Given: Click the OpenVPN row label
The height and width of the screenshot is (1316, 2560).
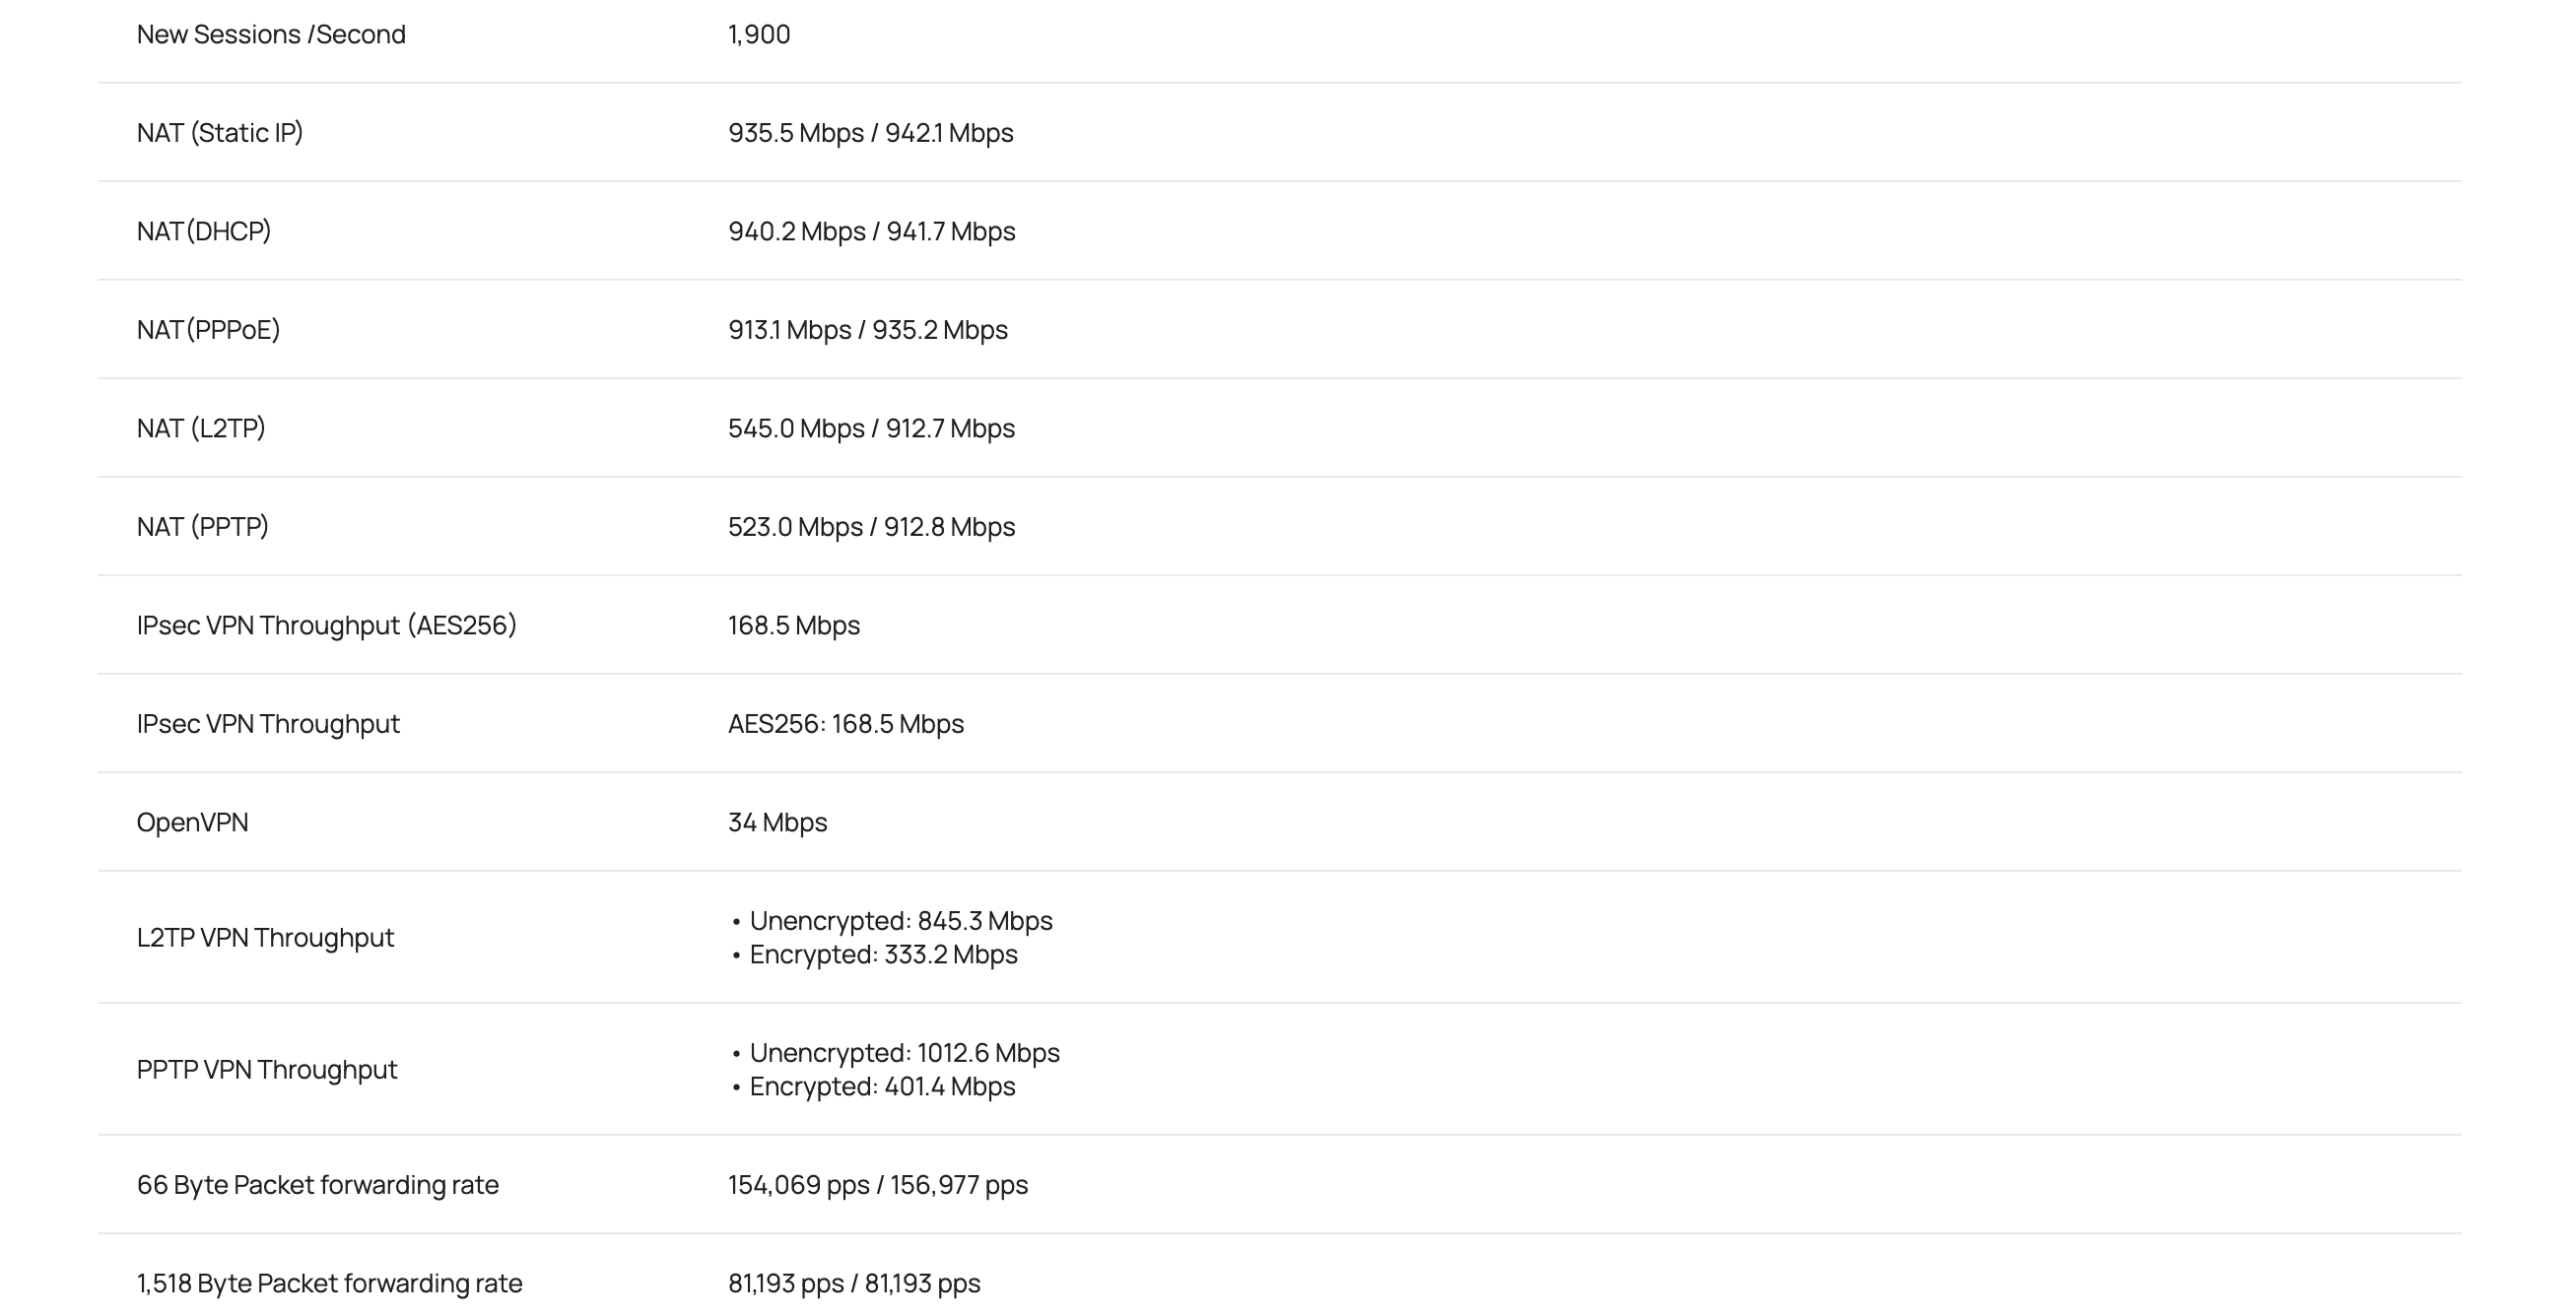Looking at the screenshot, I should 192,822.
